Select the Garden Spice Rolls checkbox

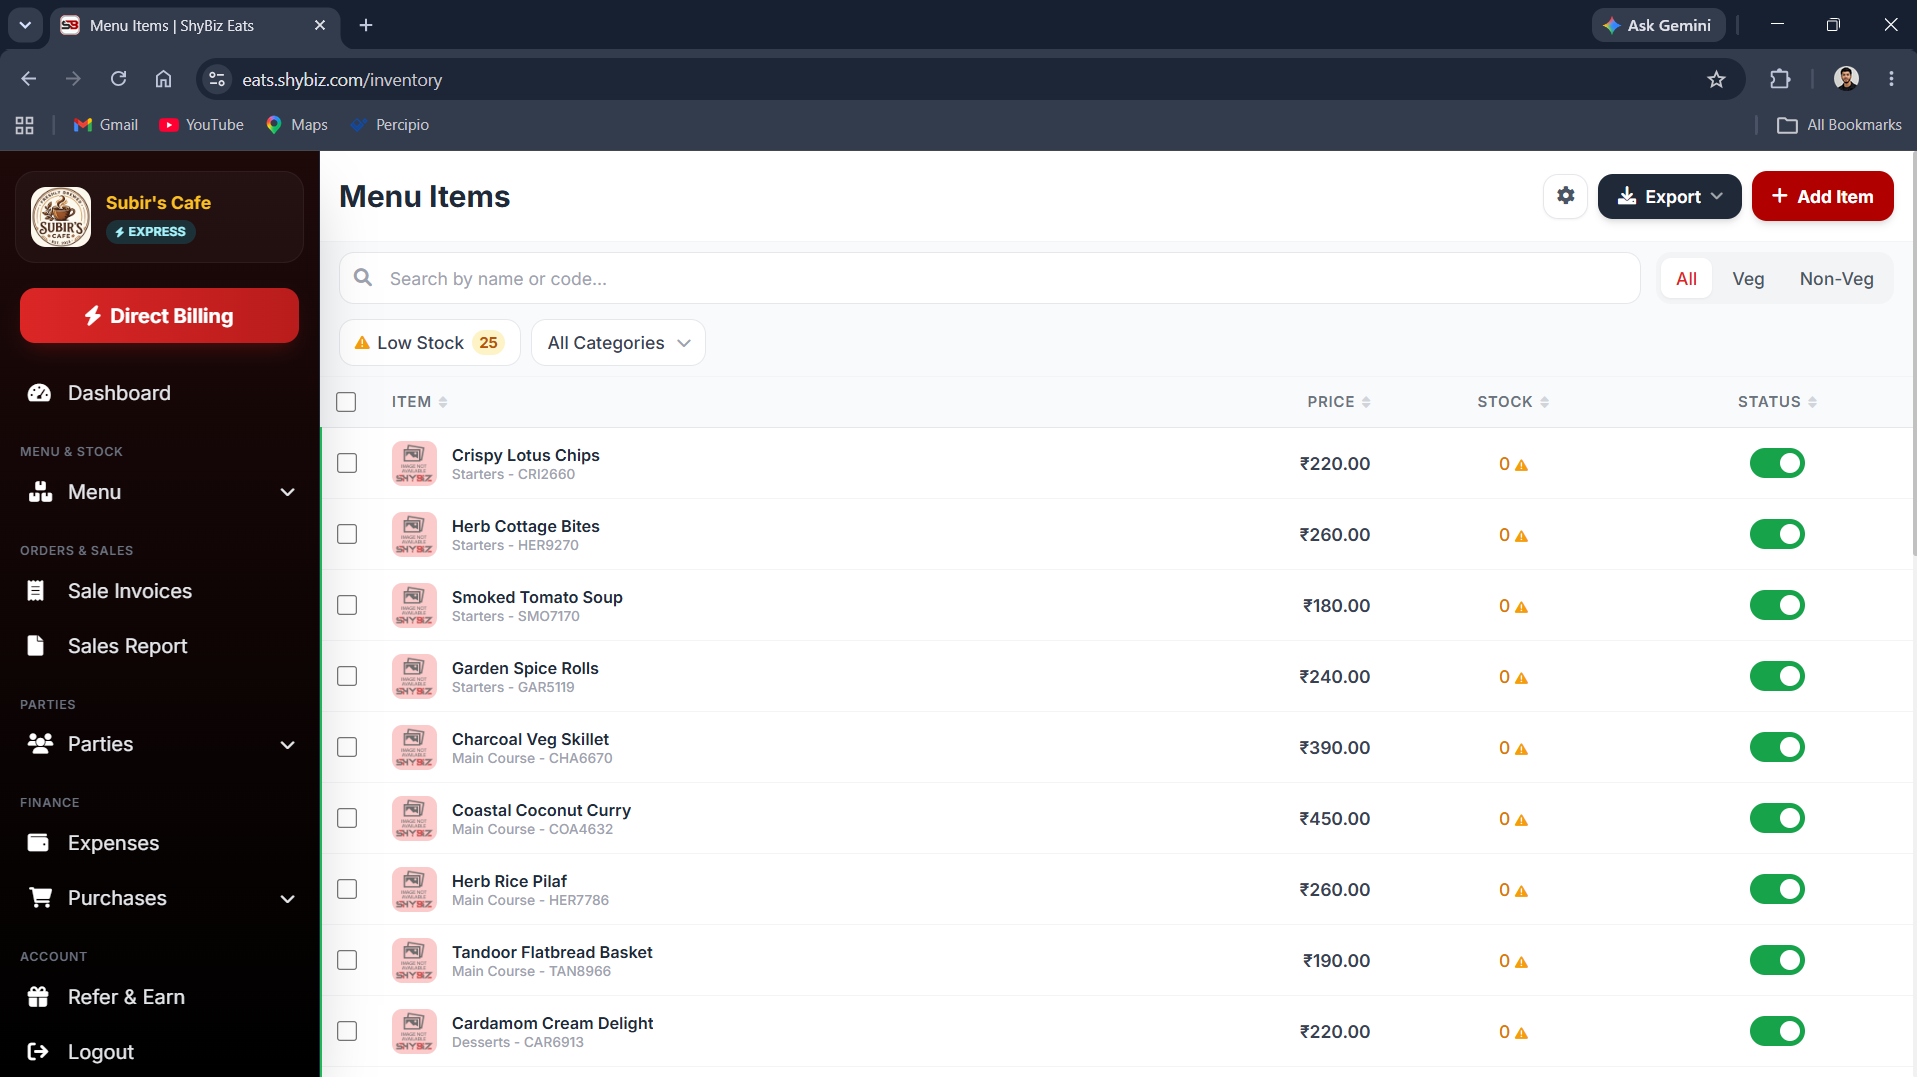click(347, 676)
